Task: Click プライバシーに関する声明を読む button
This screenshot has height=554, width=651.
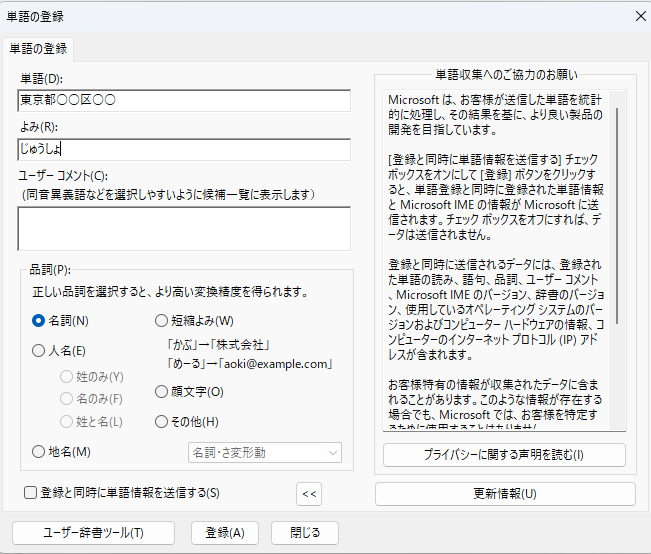Action: tap(504, 455)
